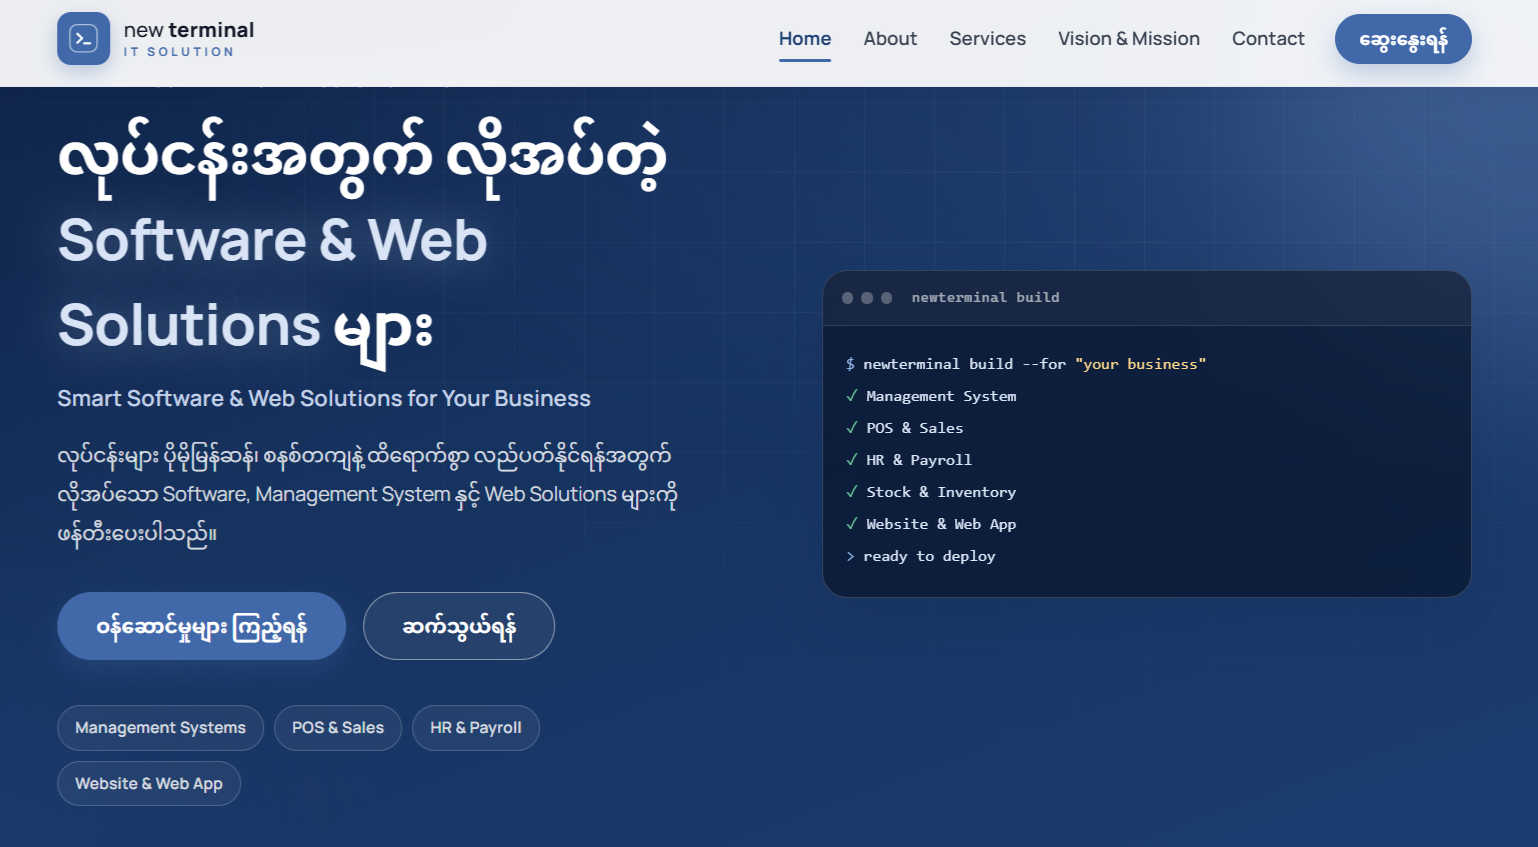
Task: Click the outlined secondary hero button
Action: (x=459, y=626)
